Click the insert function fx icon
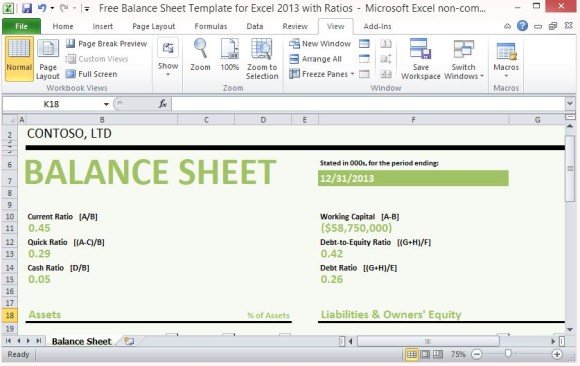This screenshot has height=366, width=580. [x=163, y=104]
